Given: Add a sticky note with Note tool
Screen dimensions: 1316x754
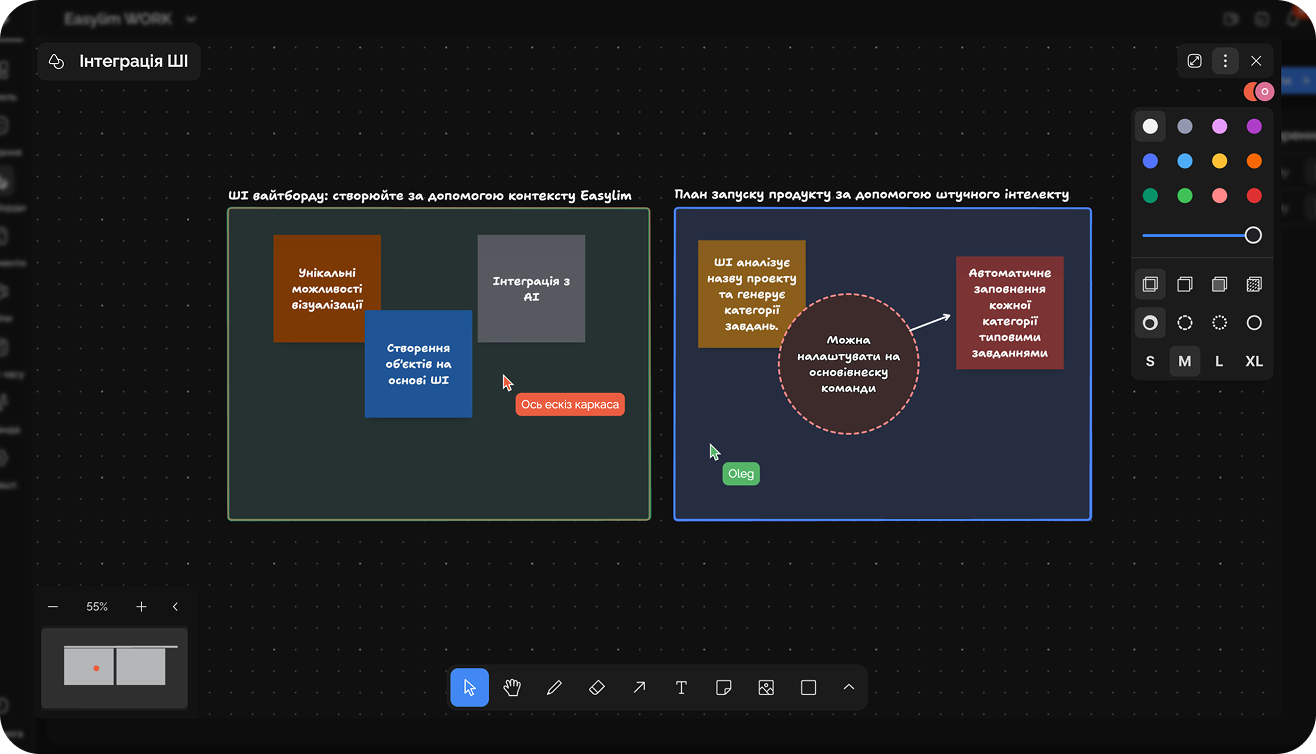Looking at the screenshot, I should coord(724,688).
